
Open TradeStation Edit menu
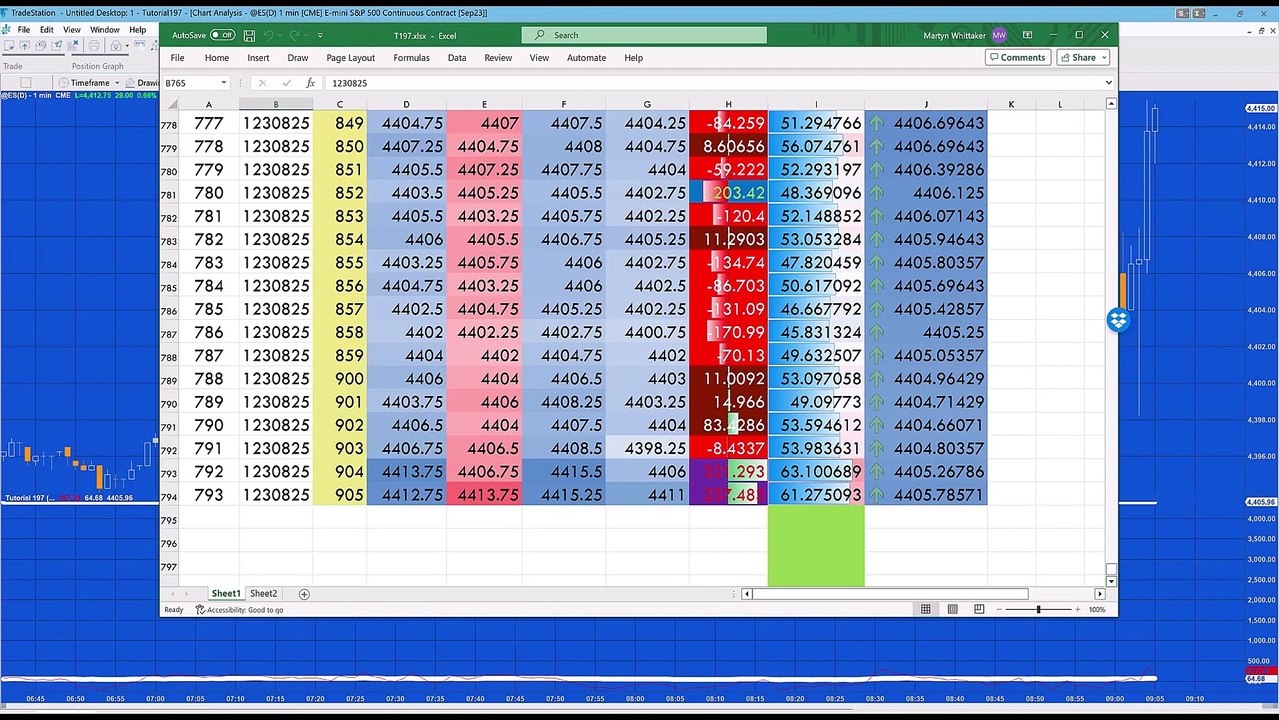point(46,30)
